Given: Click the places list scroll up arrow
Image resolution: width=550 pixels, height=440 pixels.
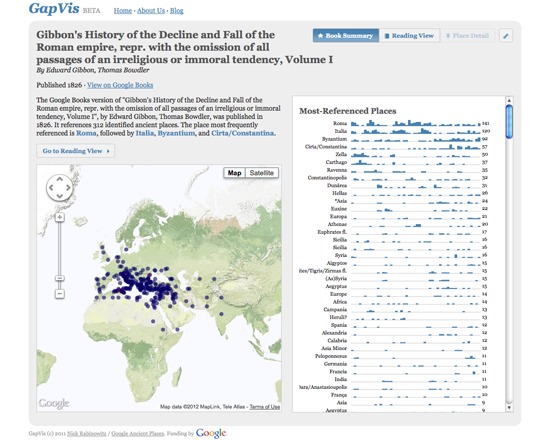Looking at the screenshot, I should pyautogui.click(x=509, y=100).
